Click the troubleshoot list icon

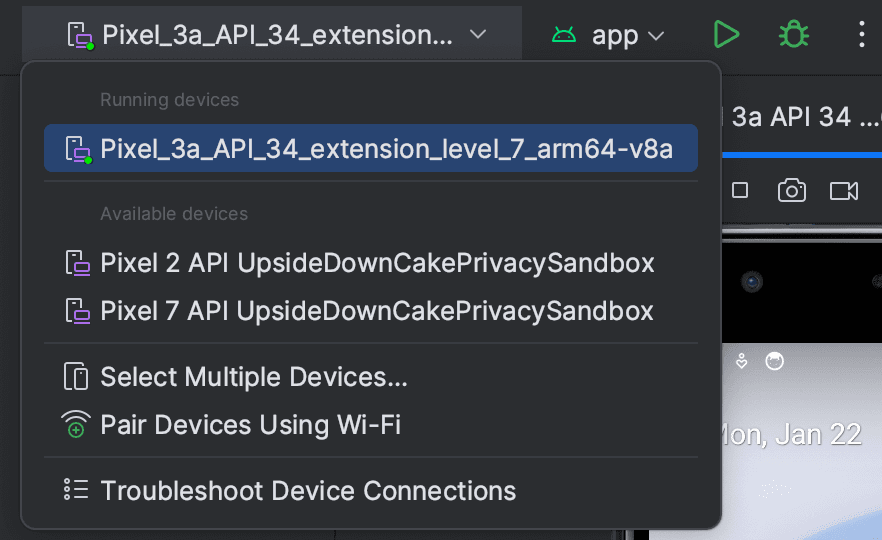click(76, 489)
